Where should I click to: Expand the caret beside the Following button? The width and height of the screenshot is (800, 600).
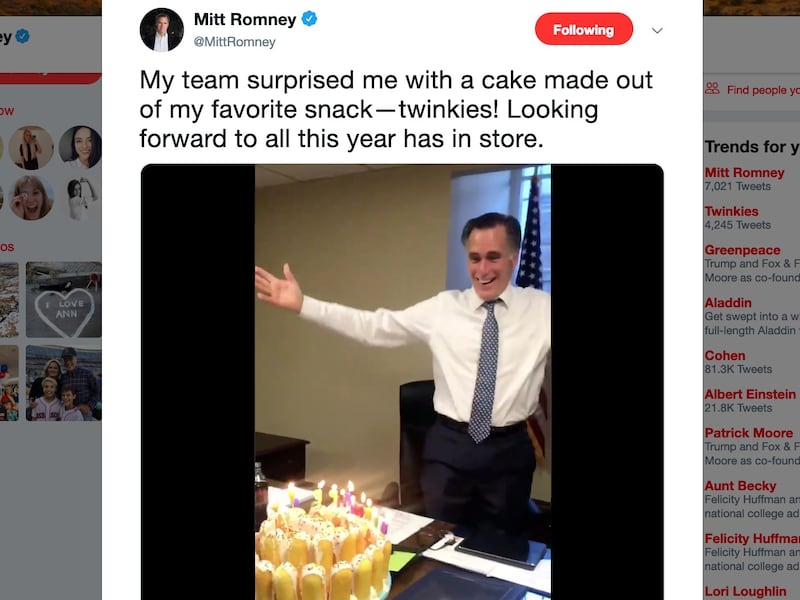pyautogui.click(x=657, y=30)
